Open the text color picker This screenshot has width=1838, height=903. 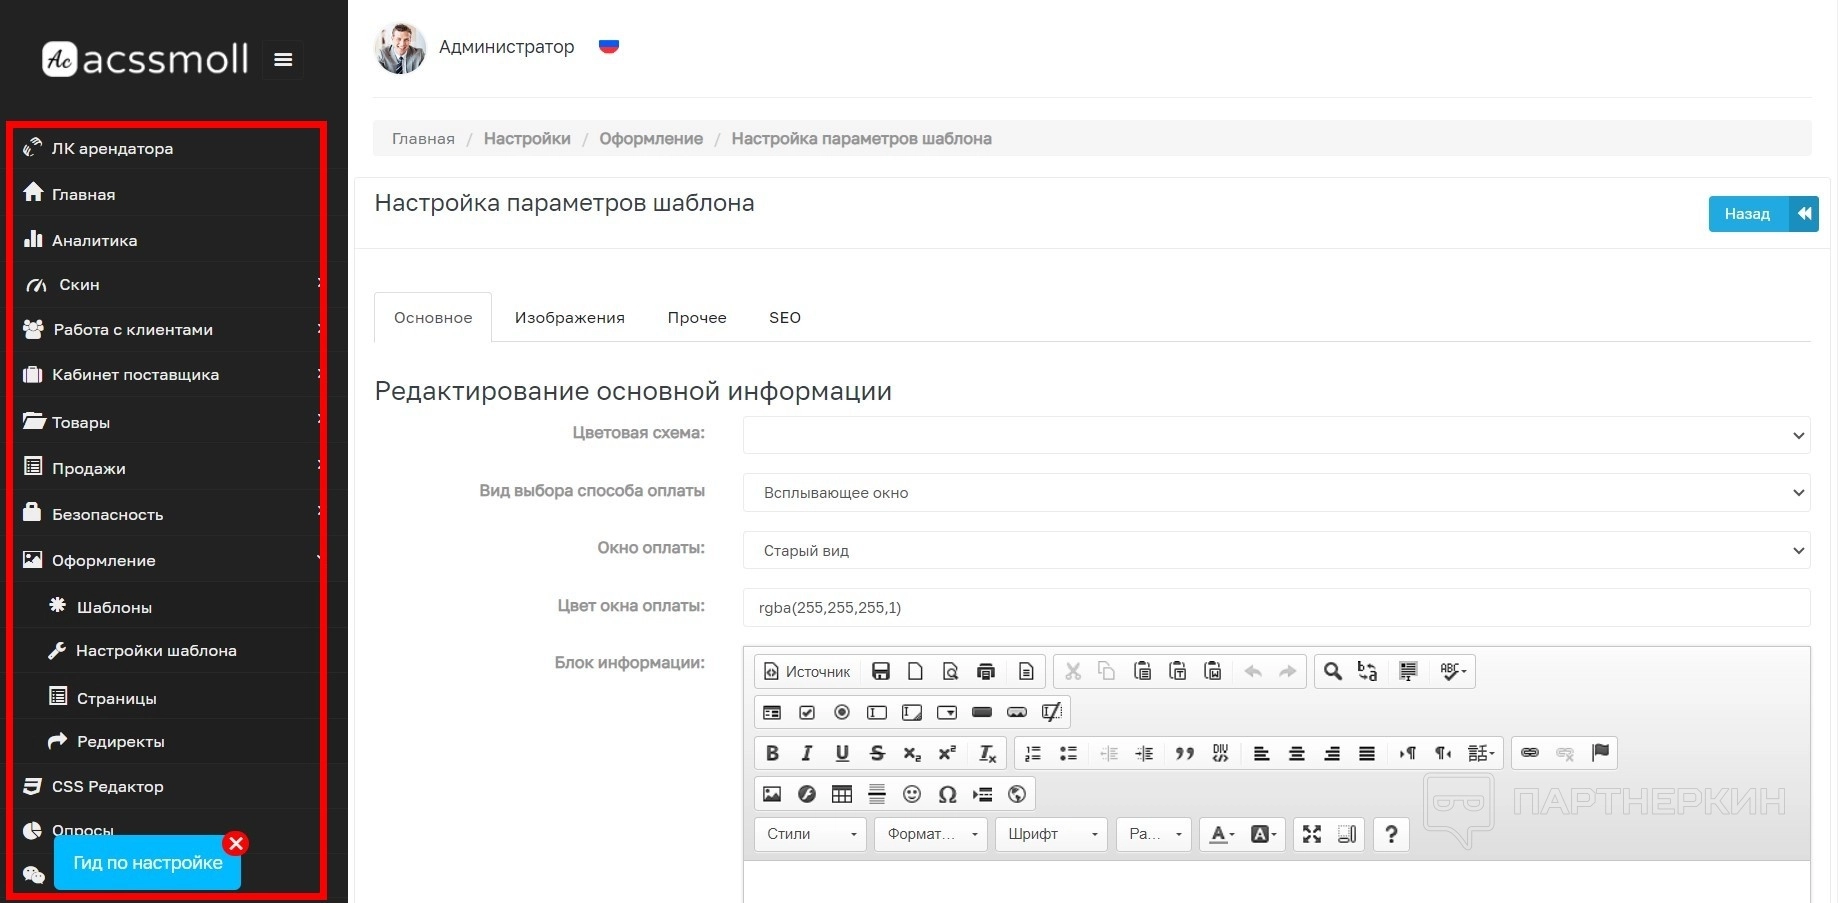pyautogui.click(x=1221, y=834)
